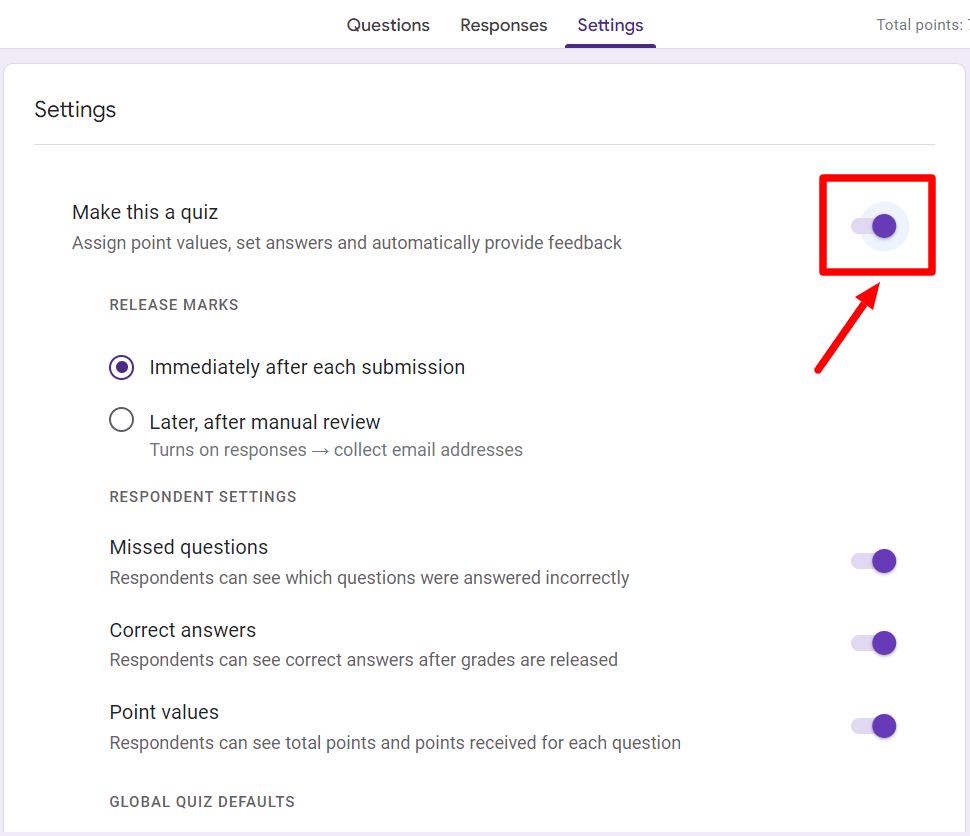Click the collect email addresses hint text
The width and height of the screenshot is (970, 836).
tap(428, 450)
